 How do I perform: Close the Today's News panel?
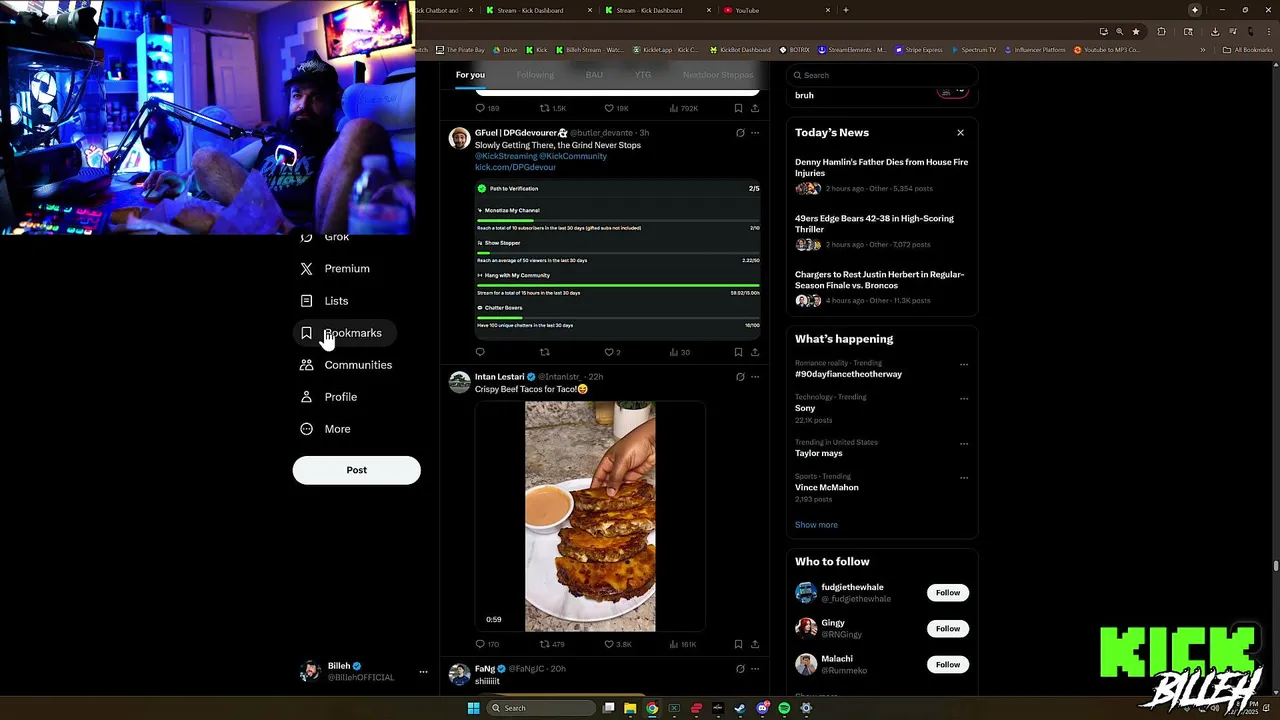[960, 133]
